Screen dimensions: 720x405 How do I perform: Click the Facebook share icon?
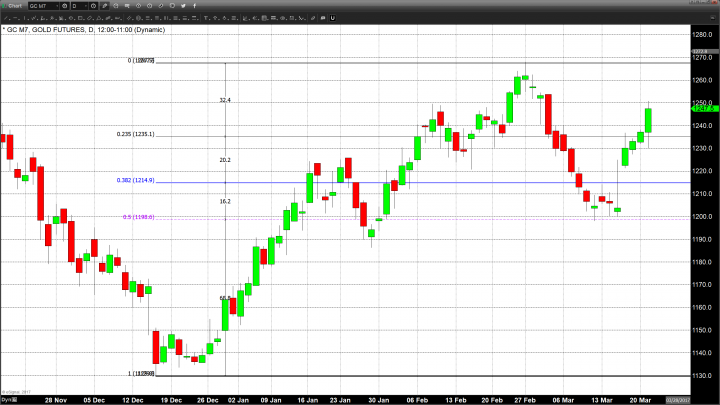pos(194,6)
